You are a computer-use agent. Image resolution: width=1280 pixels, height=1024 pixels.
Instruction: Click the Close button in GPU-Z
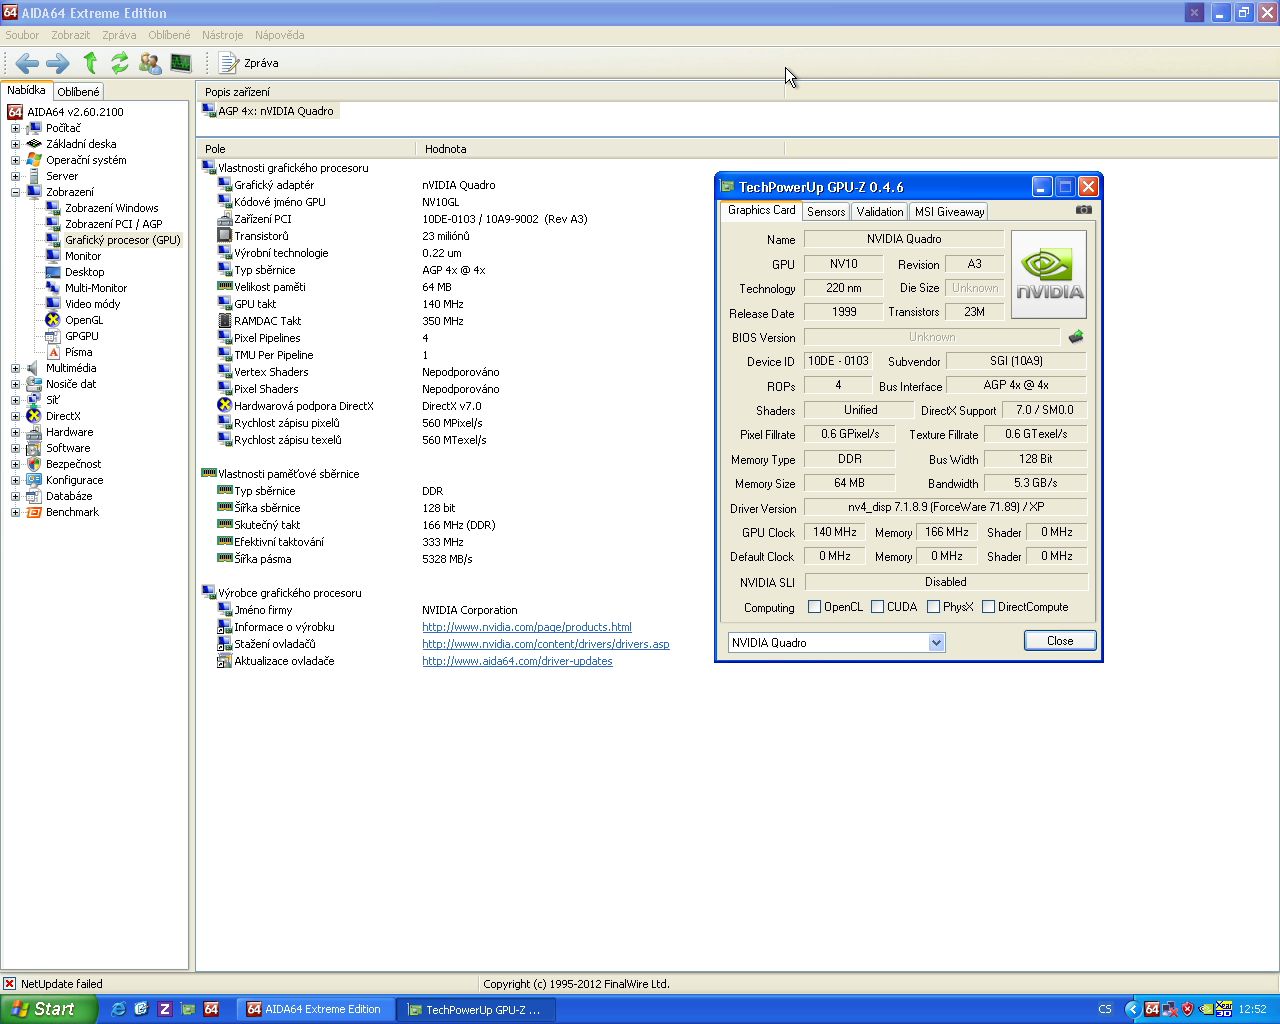1060,641
